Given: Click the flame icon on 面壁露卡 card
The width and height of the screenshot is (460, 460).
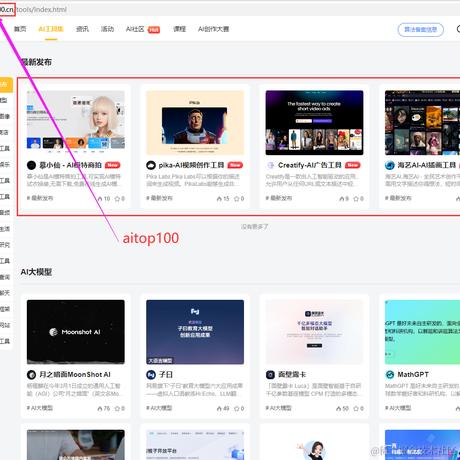Looking at the screenshot, I should [x=338, y=408].
